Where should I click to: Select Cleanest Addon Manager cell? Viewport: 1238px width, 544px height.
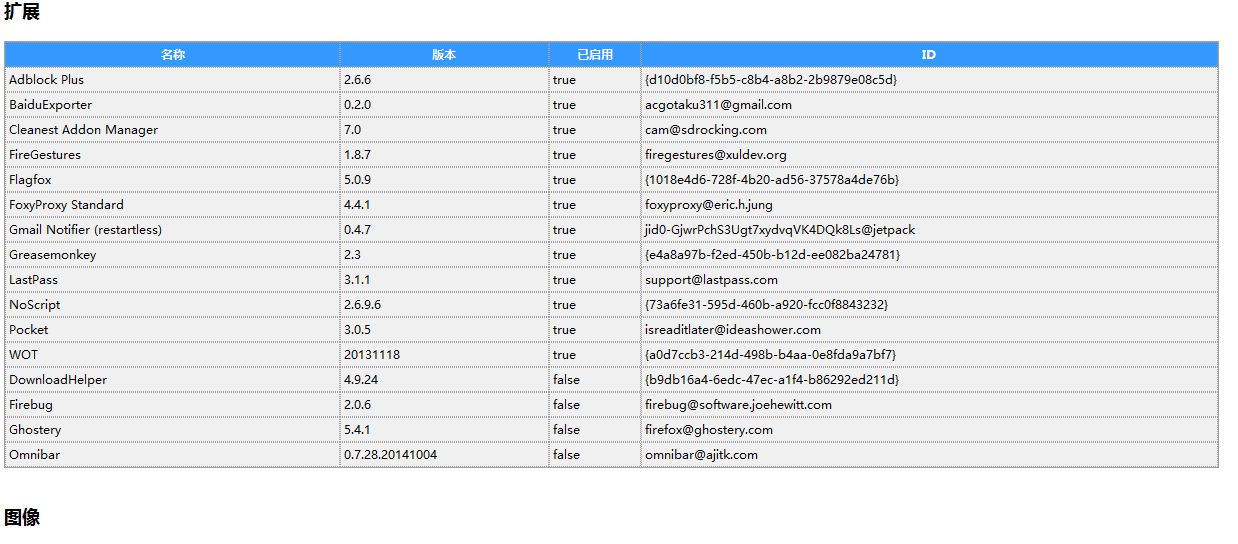[x=172, y=130]
